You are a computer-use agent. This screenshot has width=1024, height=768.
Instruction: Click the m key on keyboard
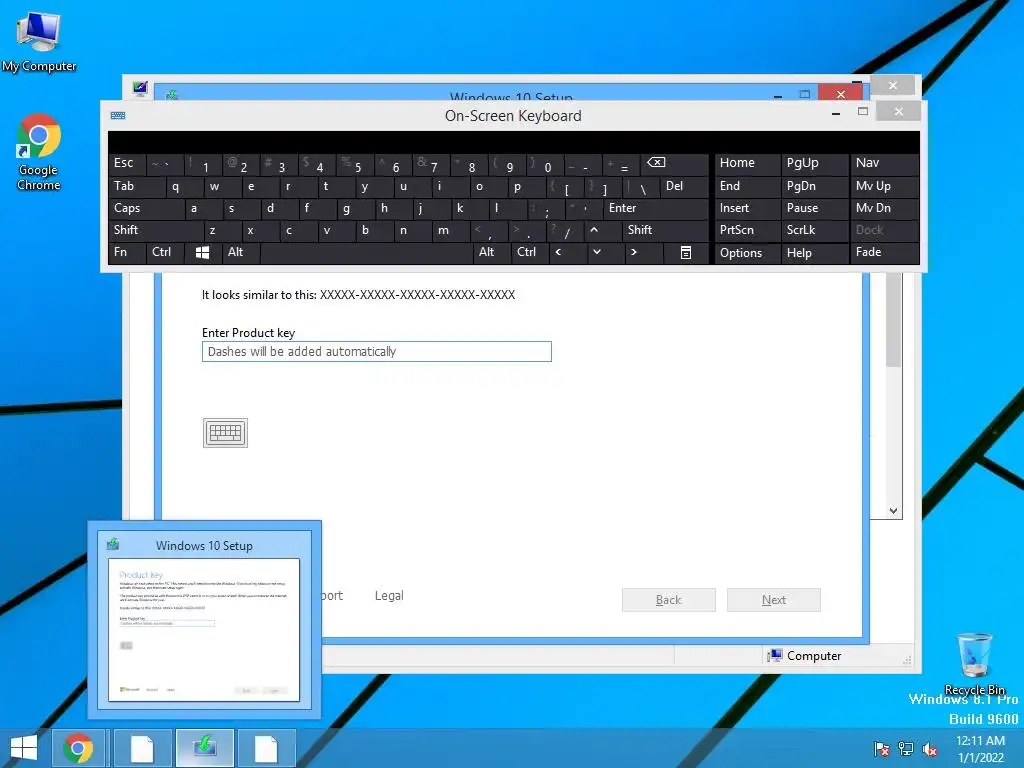451,231
